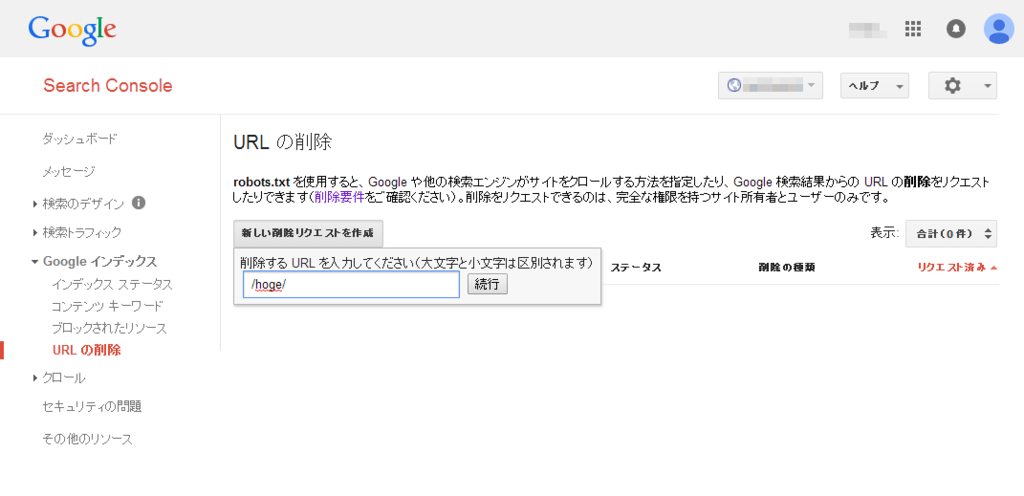Go to インデックス ステータス
Screen dimensions: 1024x496
(x=112, y=285)
